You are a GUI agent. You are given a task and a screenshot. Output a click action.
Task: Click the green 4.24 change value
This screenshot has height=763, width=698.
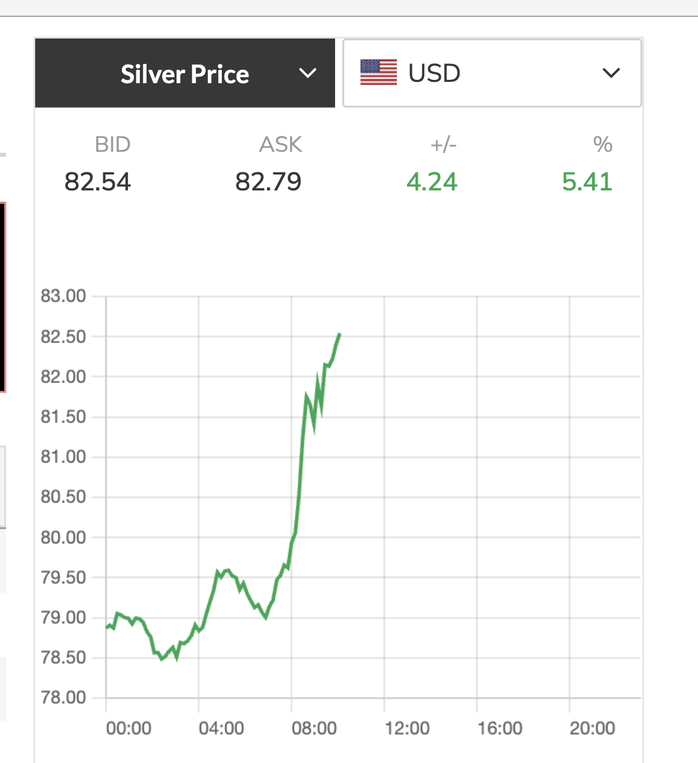(x=431, y=182)
